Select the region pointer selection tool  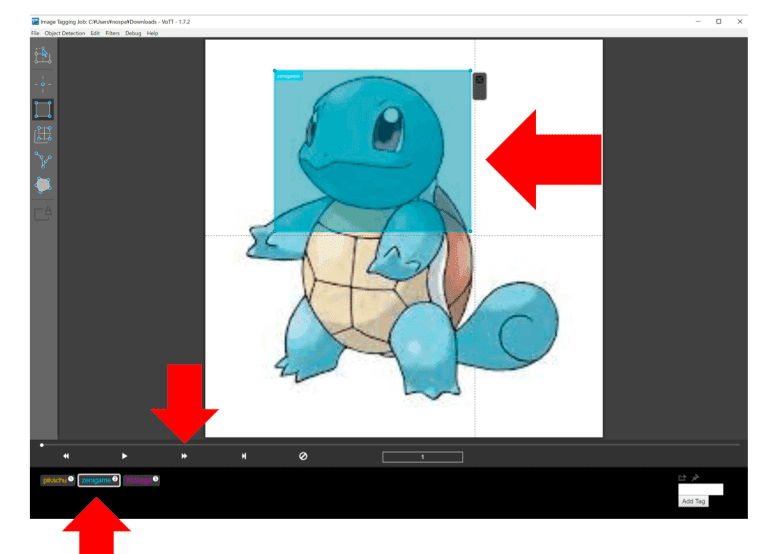(x=43, y=55)
